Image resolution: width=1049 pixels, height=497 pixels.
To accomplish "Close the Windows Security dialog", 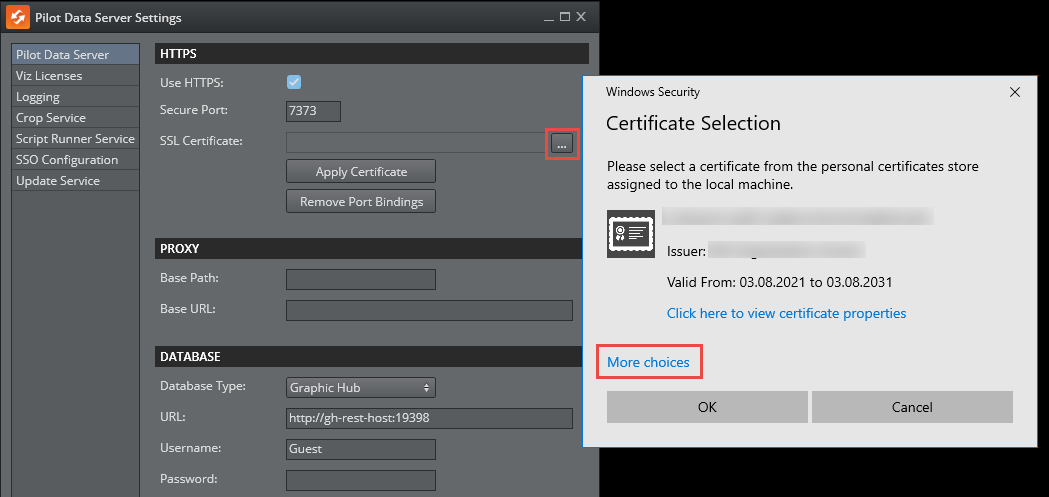I will click(x=1015, y=92).
